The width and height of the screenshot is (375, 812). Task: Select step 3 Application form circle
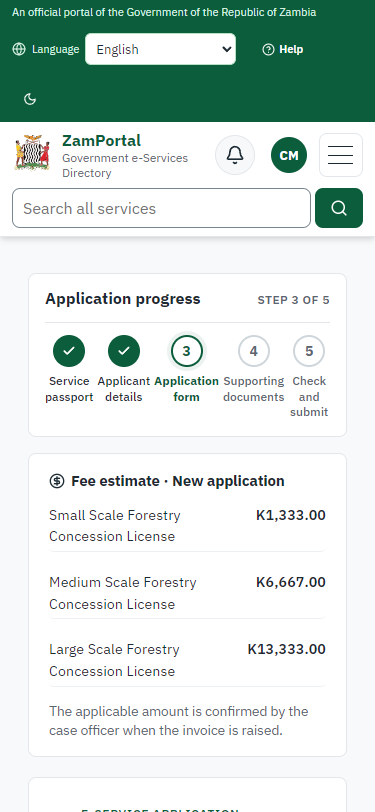[186, 351]
